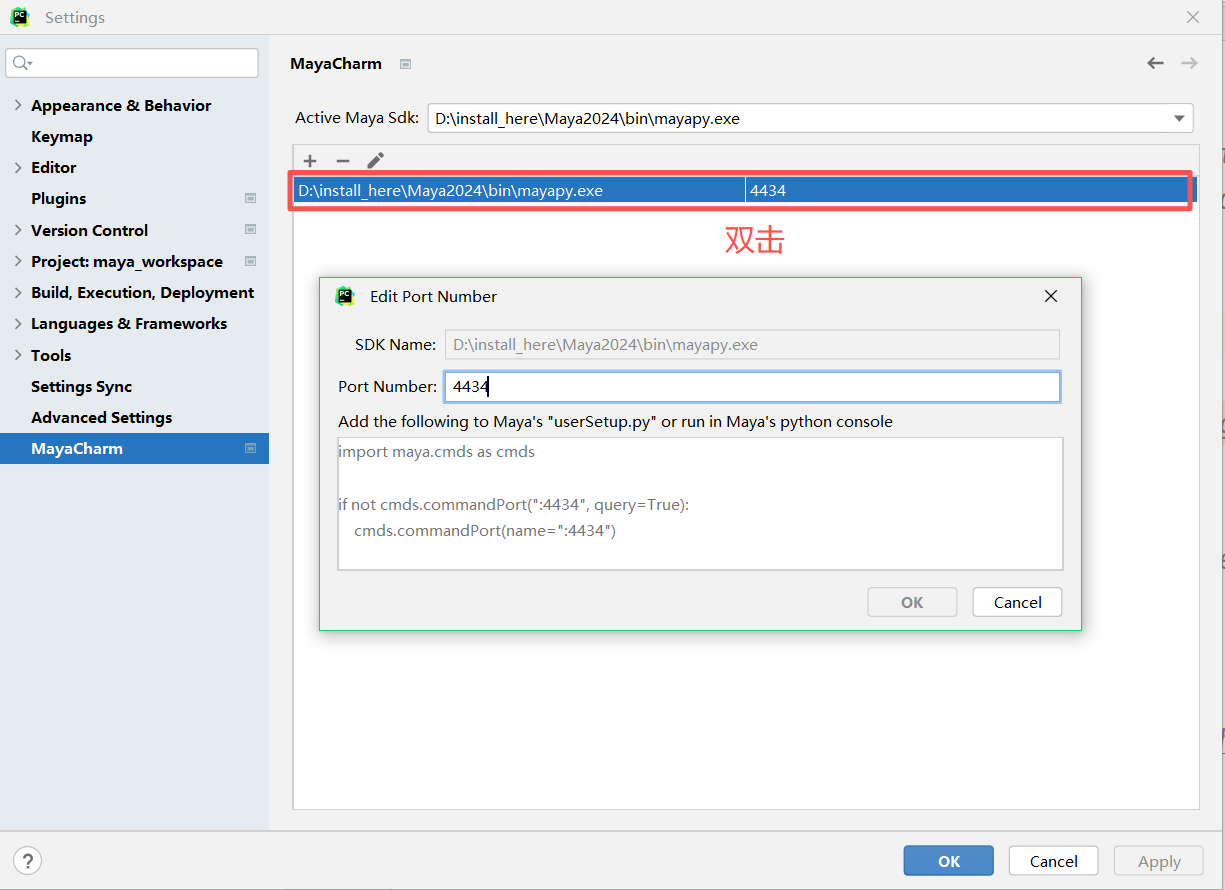Edit the SDK entry with the pencil icon

(x=375, y=161)
